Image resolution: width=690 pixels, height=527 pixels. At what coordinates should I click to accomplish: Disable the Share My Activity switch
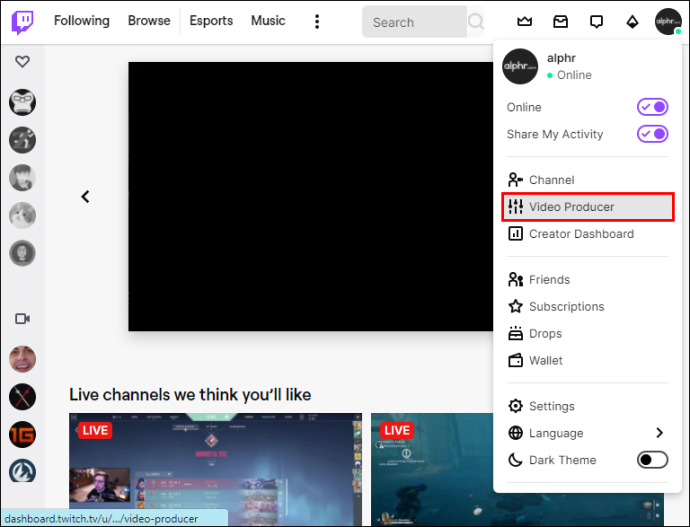(652, 134)
